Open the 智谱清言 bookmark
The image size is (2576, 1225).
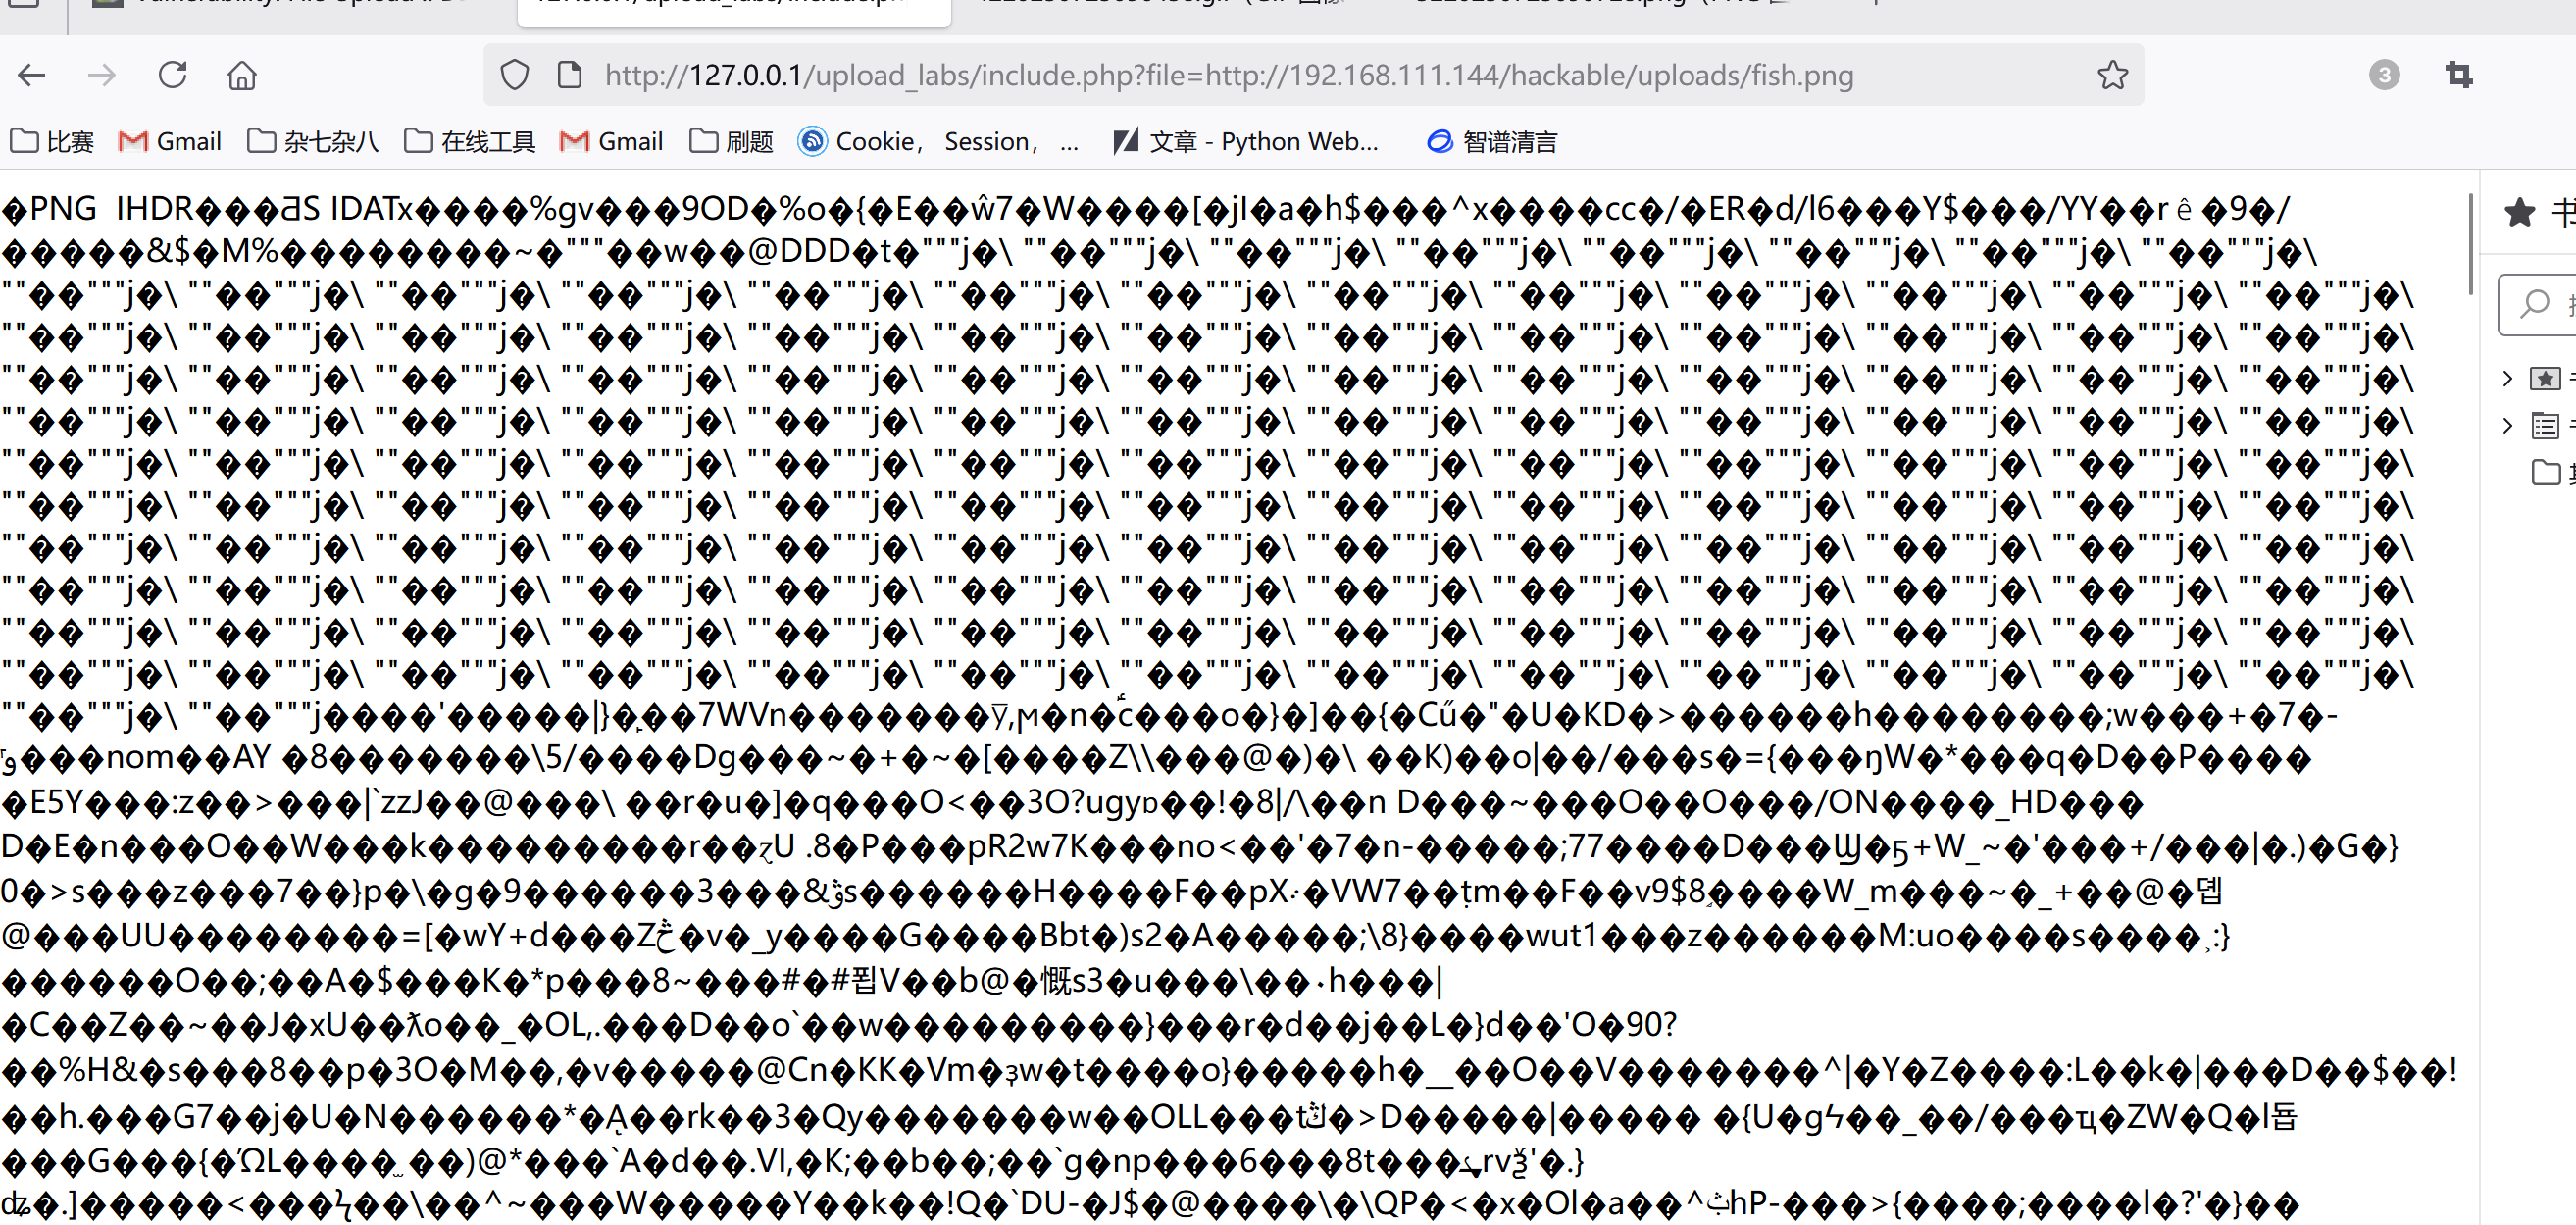[x=1492, y=142]
